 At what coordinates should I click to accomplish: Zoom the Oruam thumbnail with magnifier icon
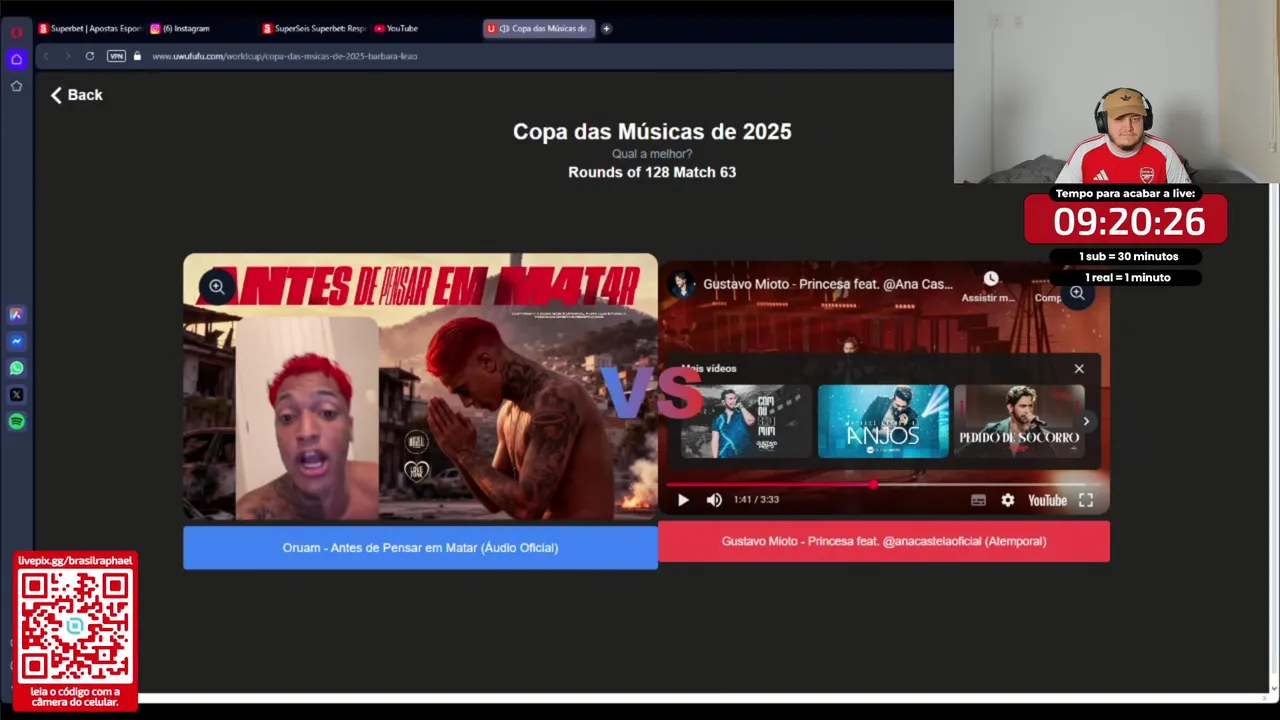coord(216,287)
